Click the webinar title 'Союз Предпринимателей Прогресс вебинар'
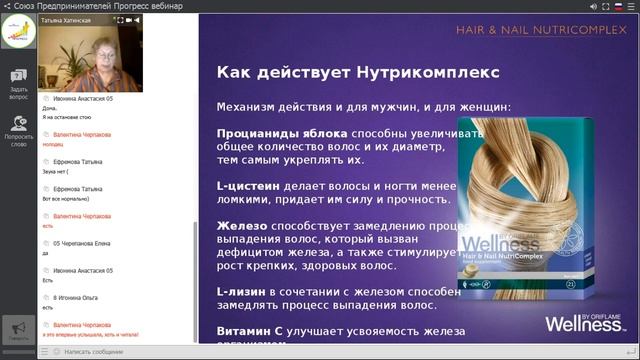Screen dimensions: 640x360 tap(98, 6)
